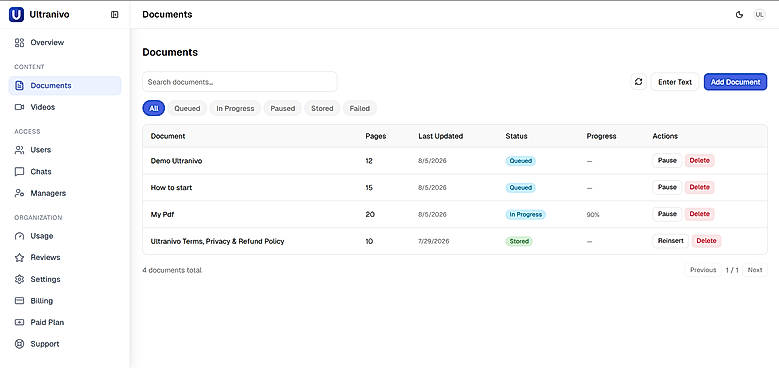Click the Managers icon

pos(19,193)
